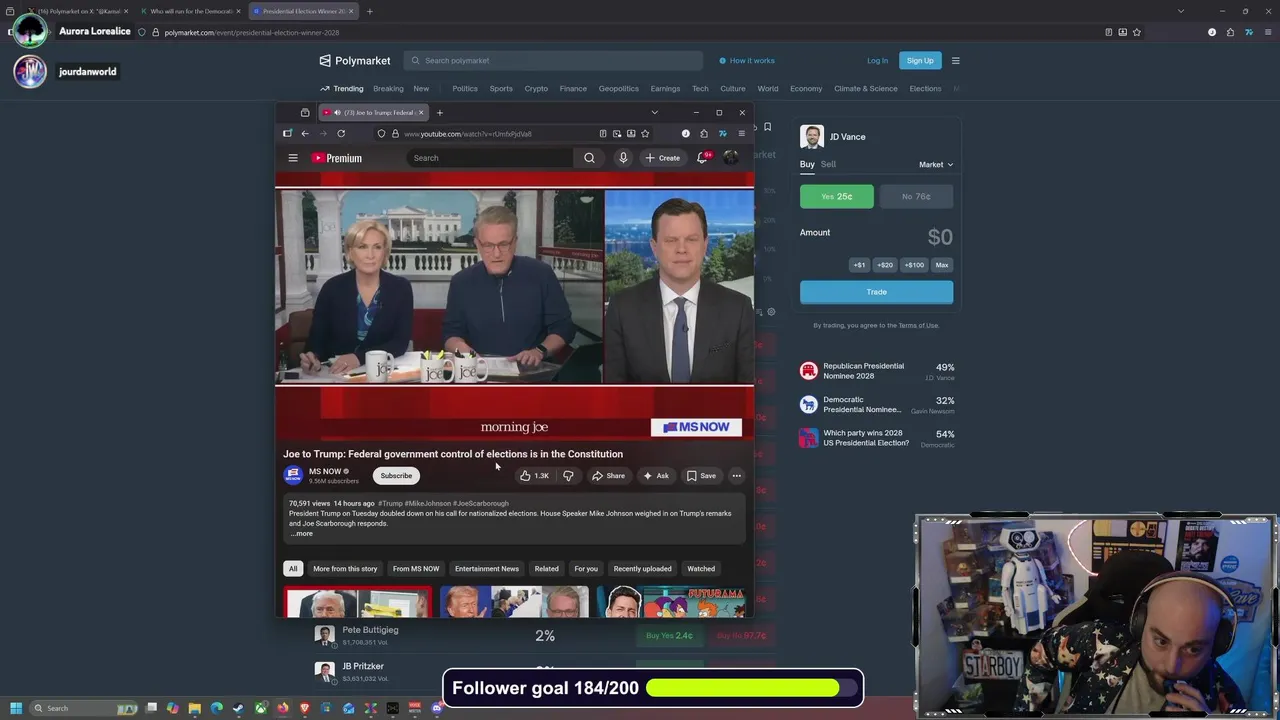Add $1 to the amount
The image size is (1280, 720).
point(859,265)
